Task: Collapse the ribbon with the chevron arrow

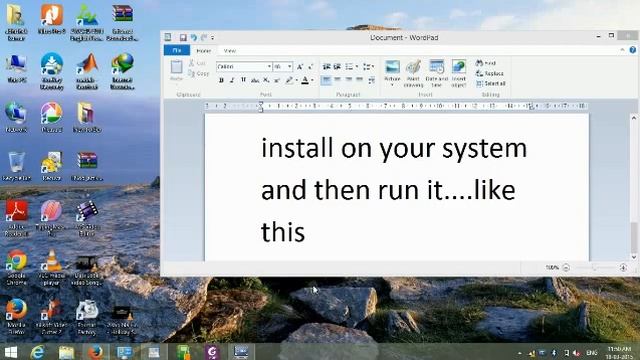Action: click(x=622, y=50)
